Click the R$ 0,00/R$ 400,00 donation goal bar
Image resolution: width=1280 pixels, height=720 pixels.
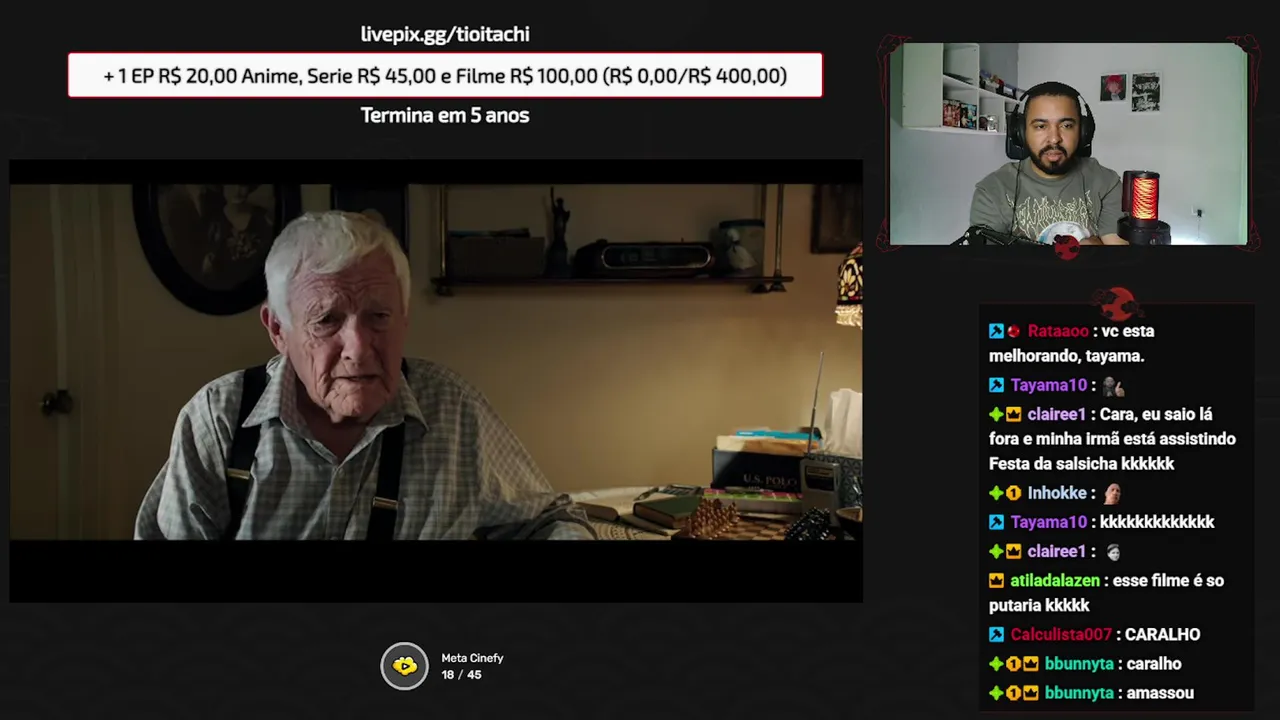point(445,76)
